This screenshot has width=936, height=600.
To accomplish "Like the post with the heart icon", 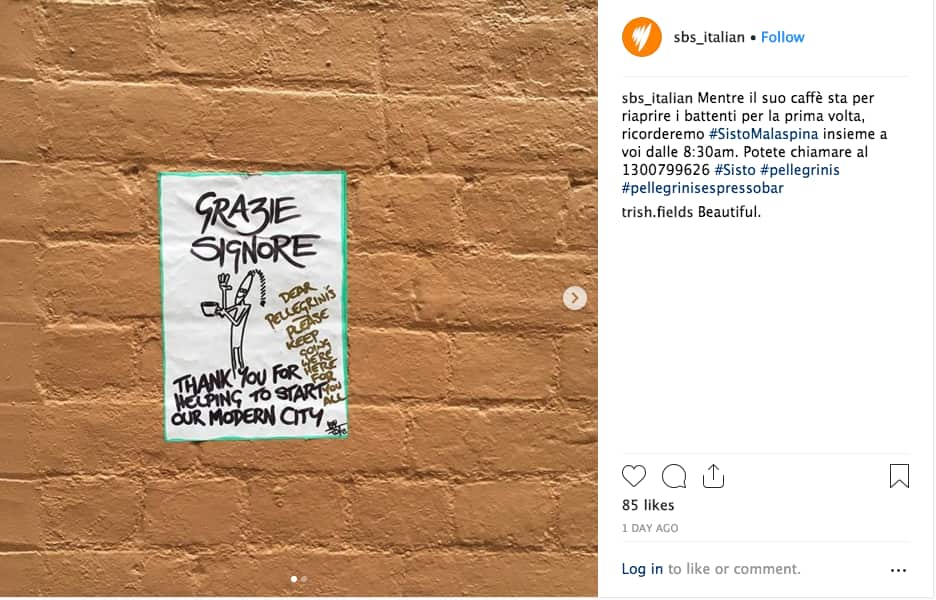I will 633,476.
